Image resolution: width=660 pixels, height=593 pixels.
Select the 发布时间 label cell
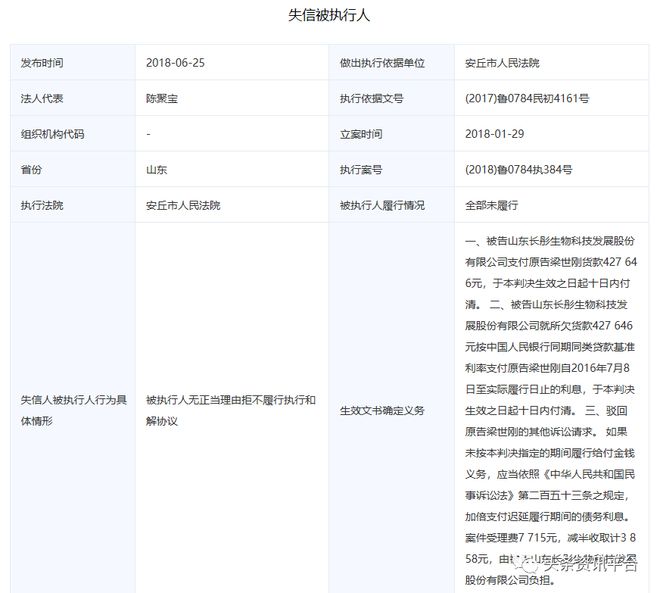(73, 63)
